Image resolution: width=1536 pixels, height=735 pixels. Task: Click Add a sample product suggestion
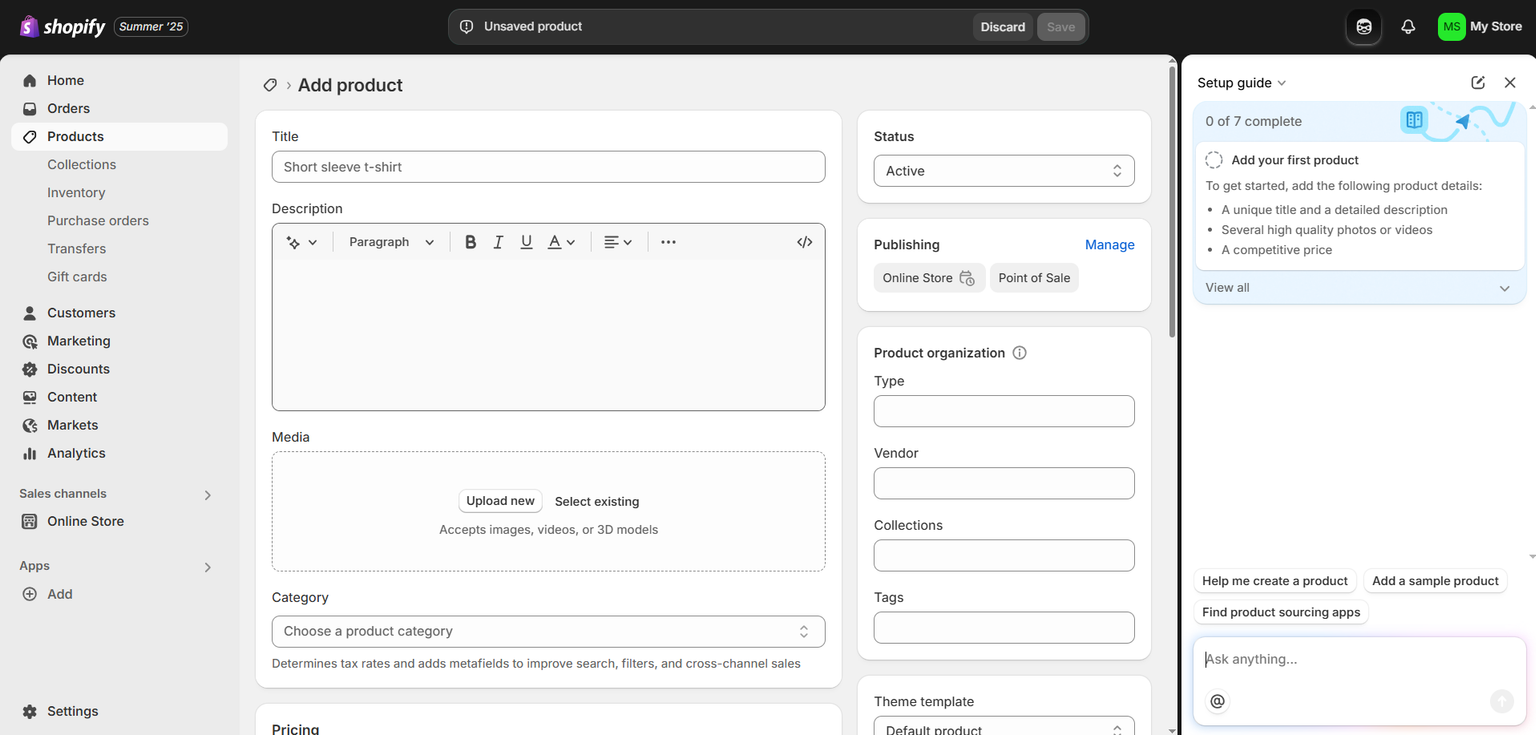(1435, 581)
